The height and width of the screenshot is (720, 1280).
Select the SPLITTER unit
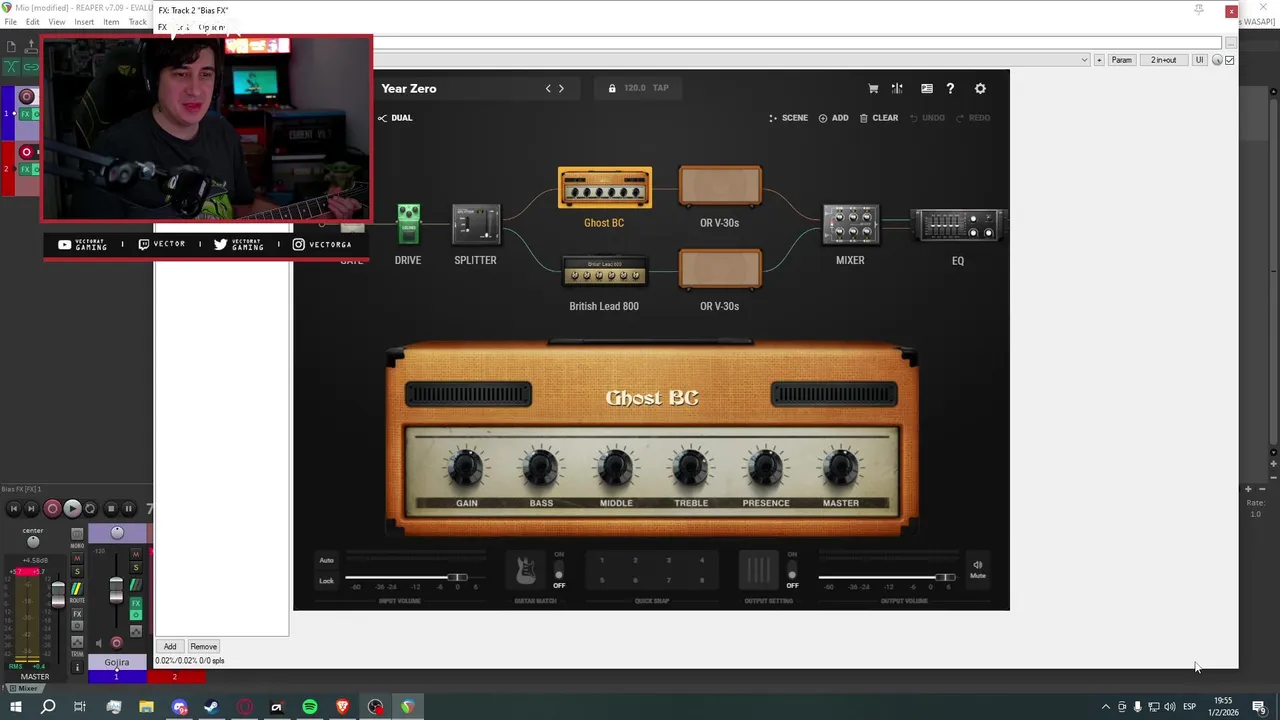pos(476,225)
